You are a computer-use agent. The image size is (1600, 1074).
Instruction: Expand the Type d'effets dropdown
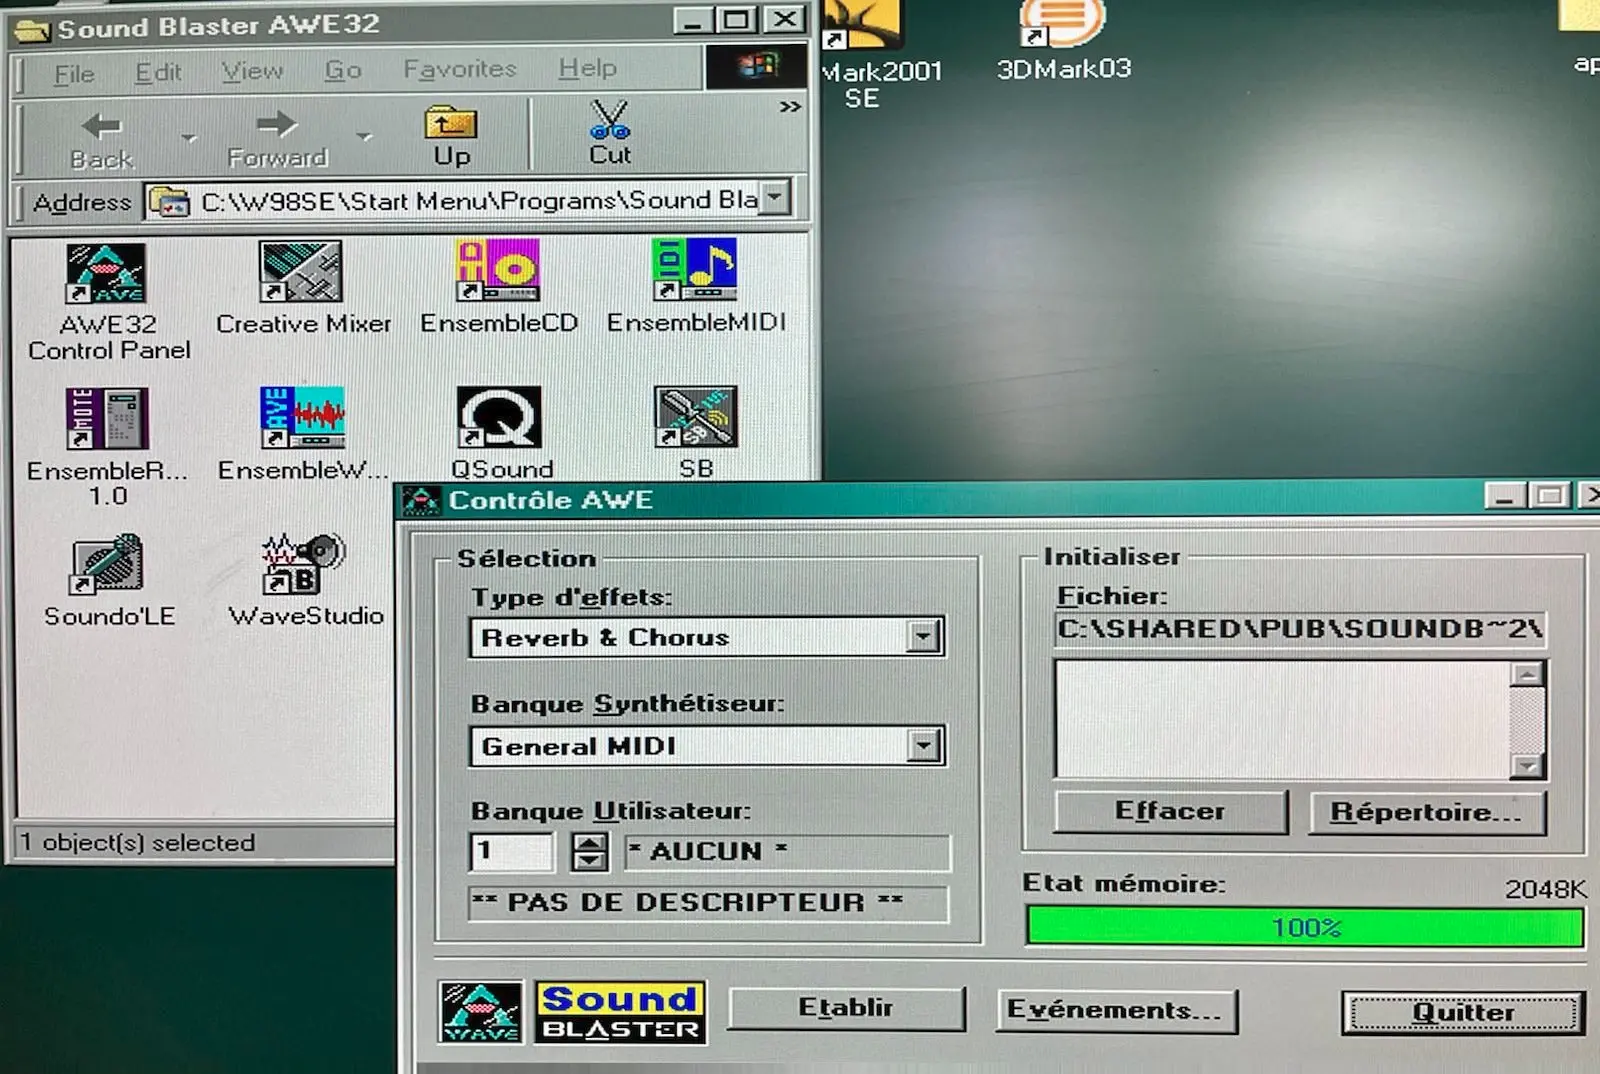tap(922, 636)
